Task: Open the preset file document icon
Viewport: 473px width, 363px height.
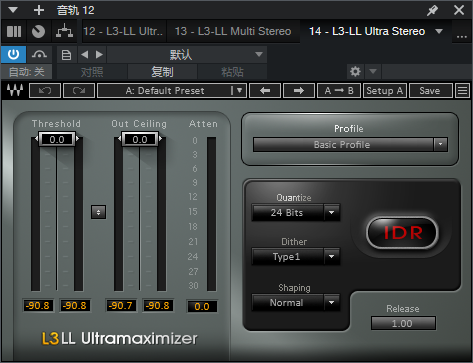Action: pyautogui.click(x=66, y=55)
